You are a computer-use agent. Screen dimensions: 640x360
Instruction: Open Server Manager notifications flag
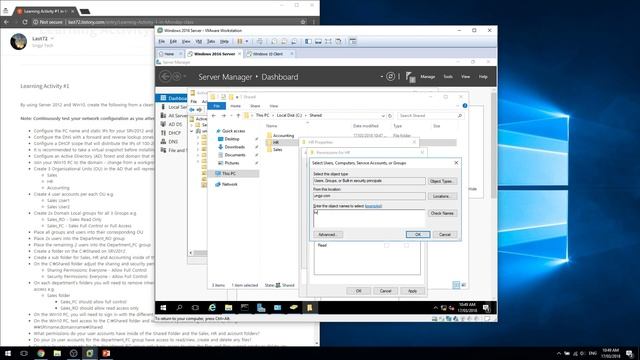410,77
